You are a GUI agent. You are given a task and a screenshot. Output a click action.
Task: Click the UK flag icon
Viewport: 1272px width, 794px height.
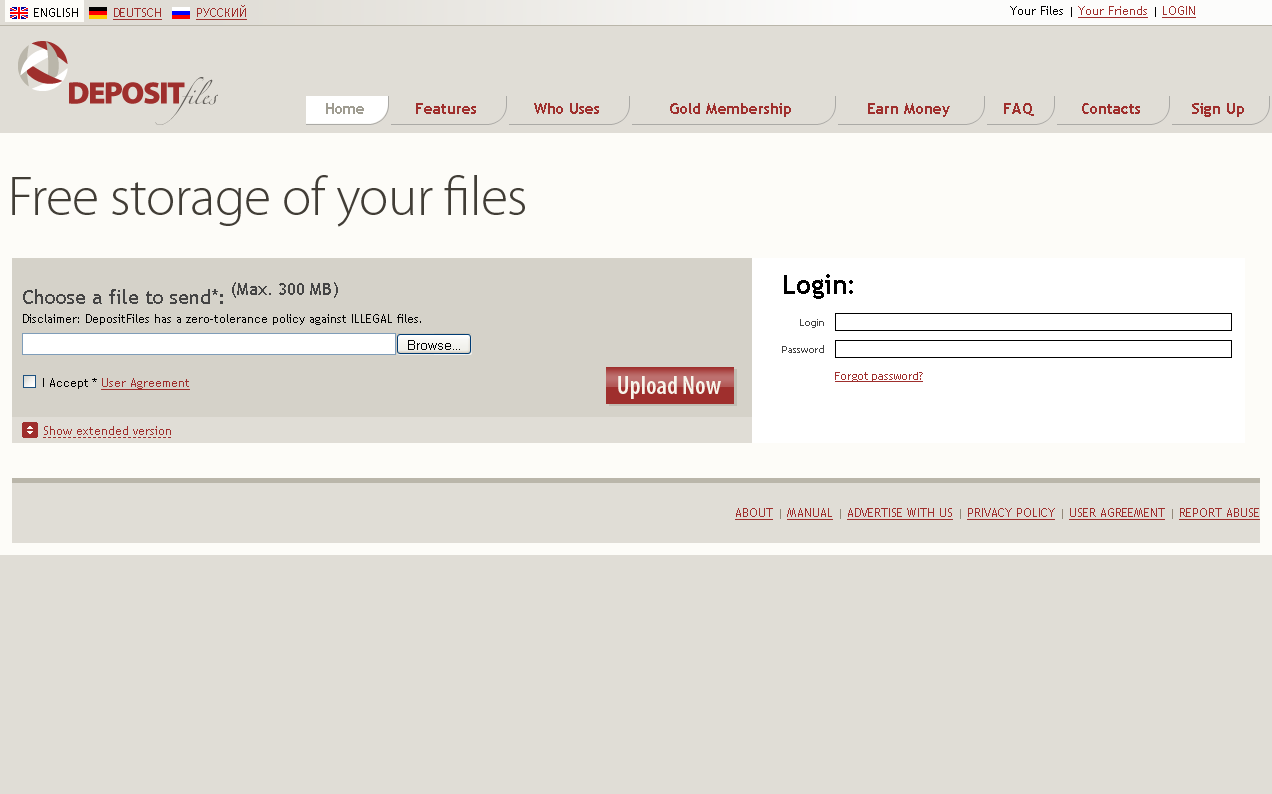tap(19, 13)
